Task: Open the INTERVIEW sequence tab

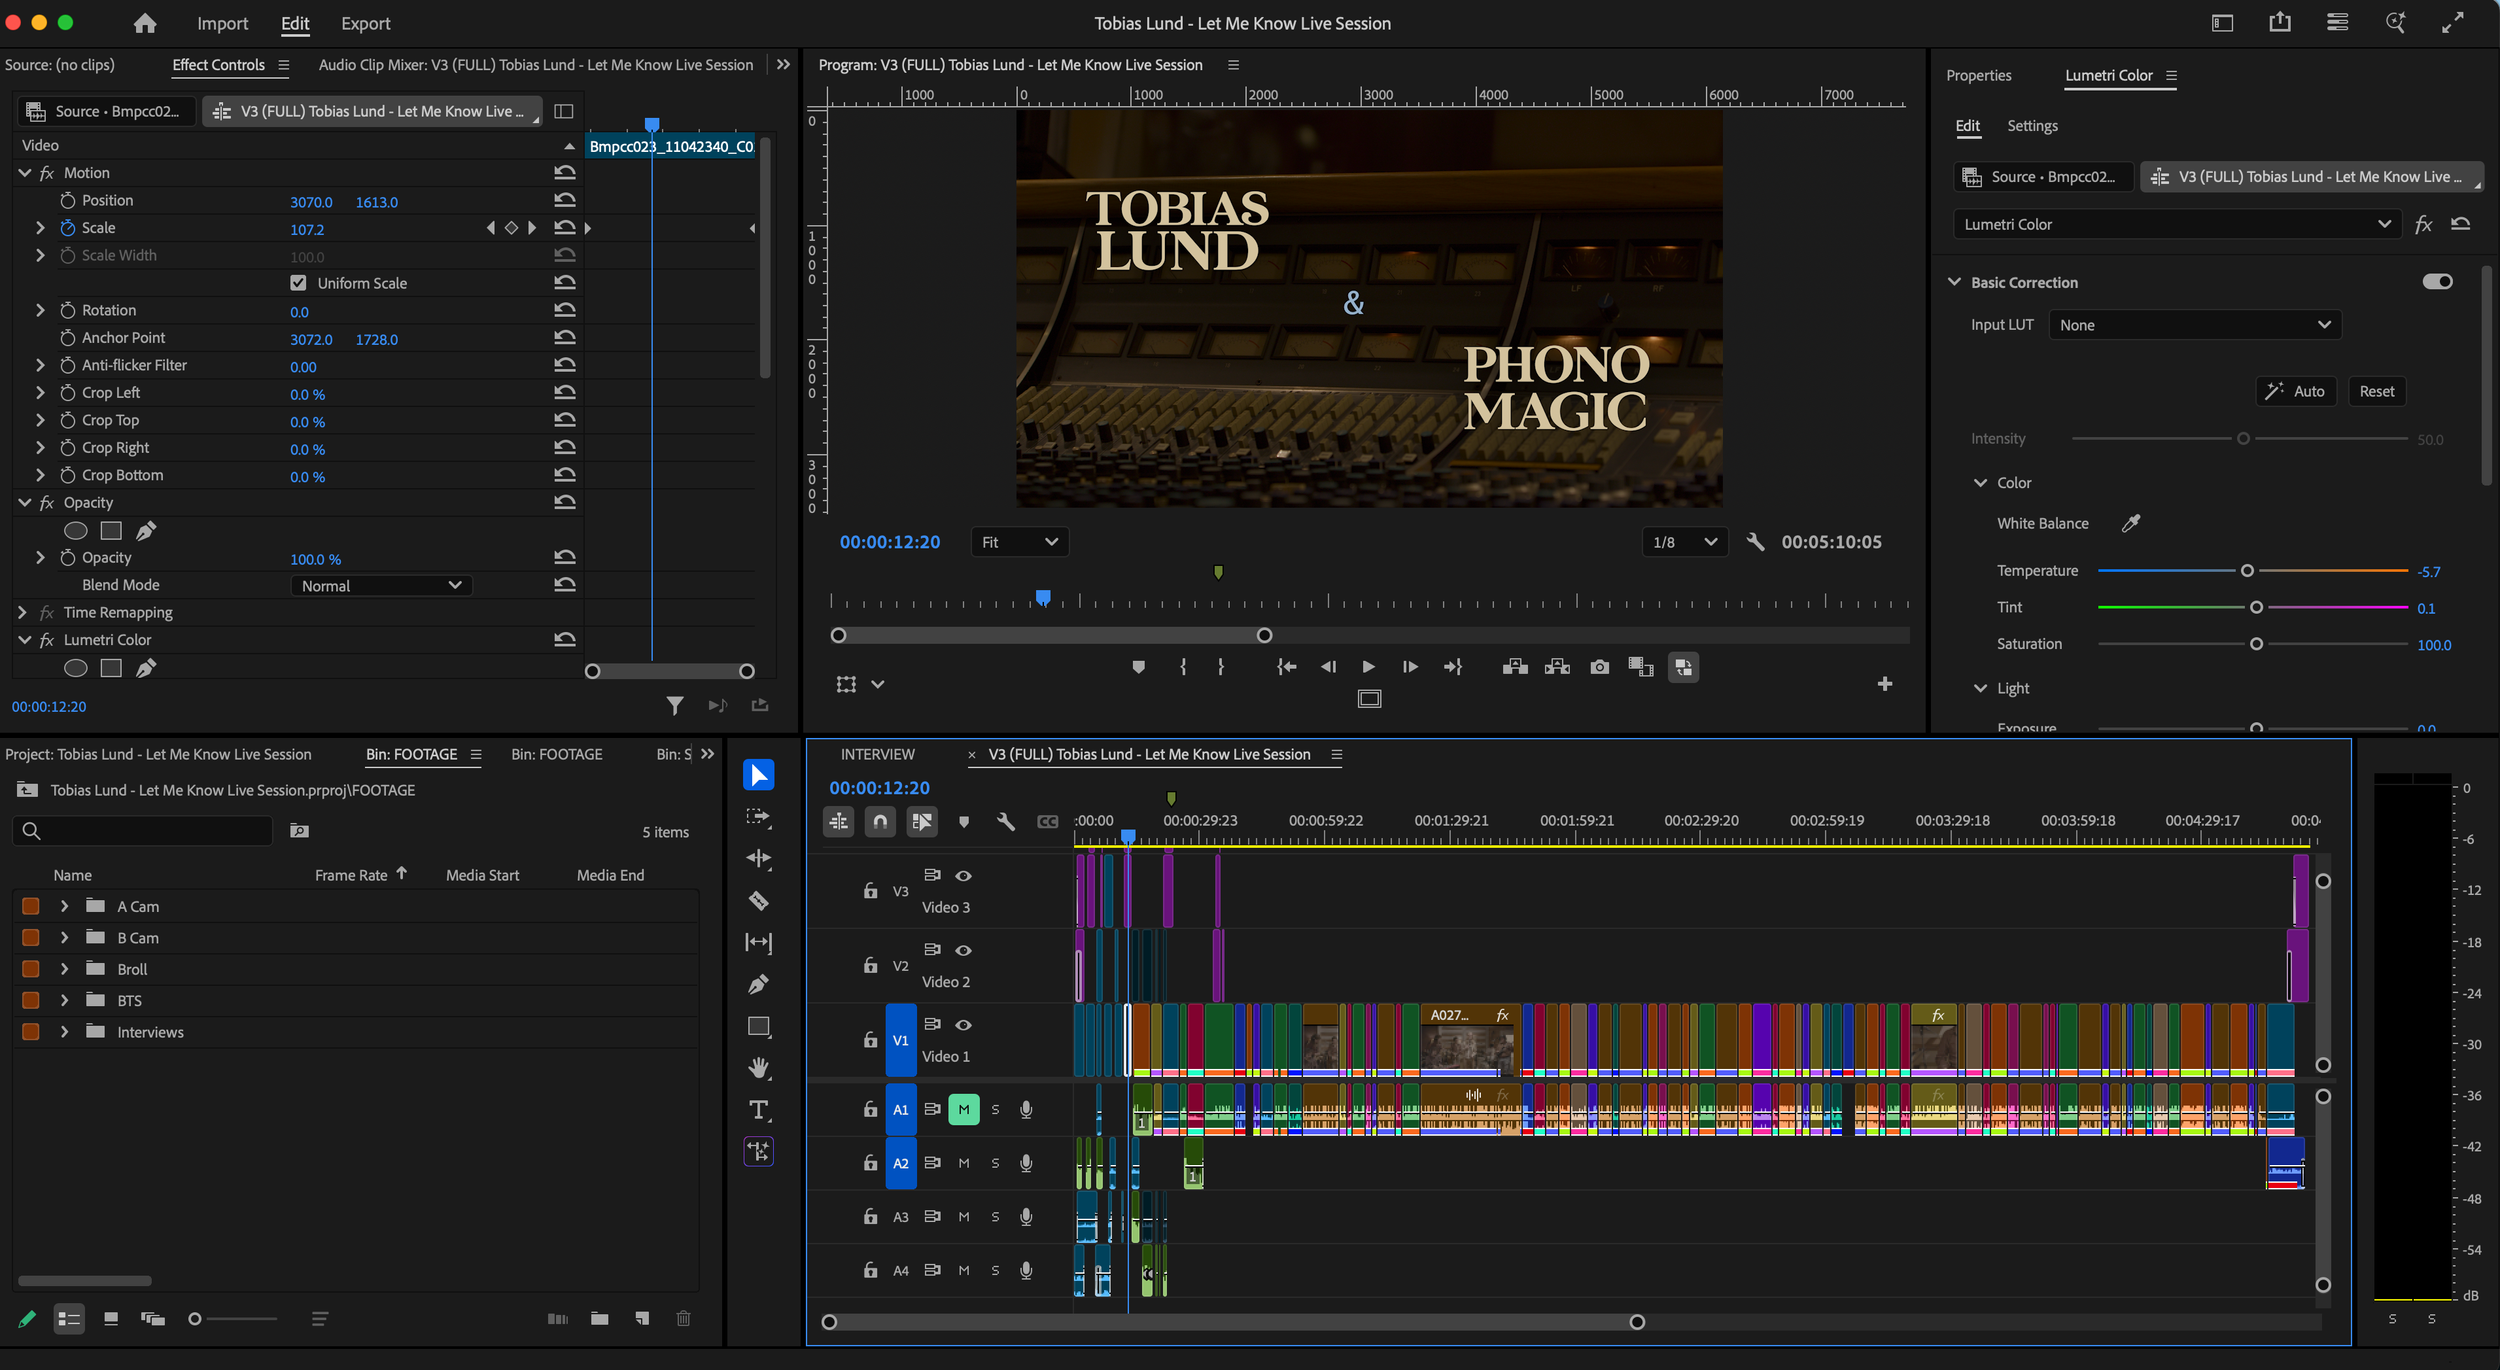Action: tap(877, 754)
